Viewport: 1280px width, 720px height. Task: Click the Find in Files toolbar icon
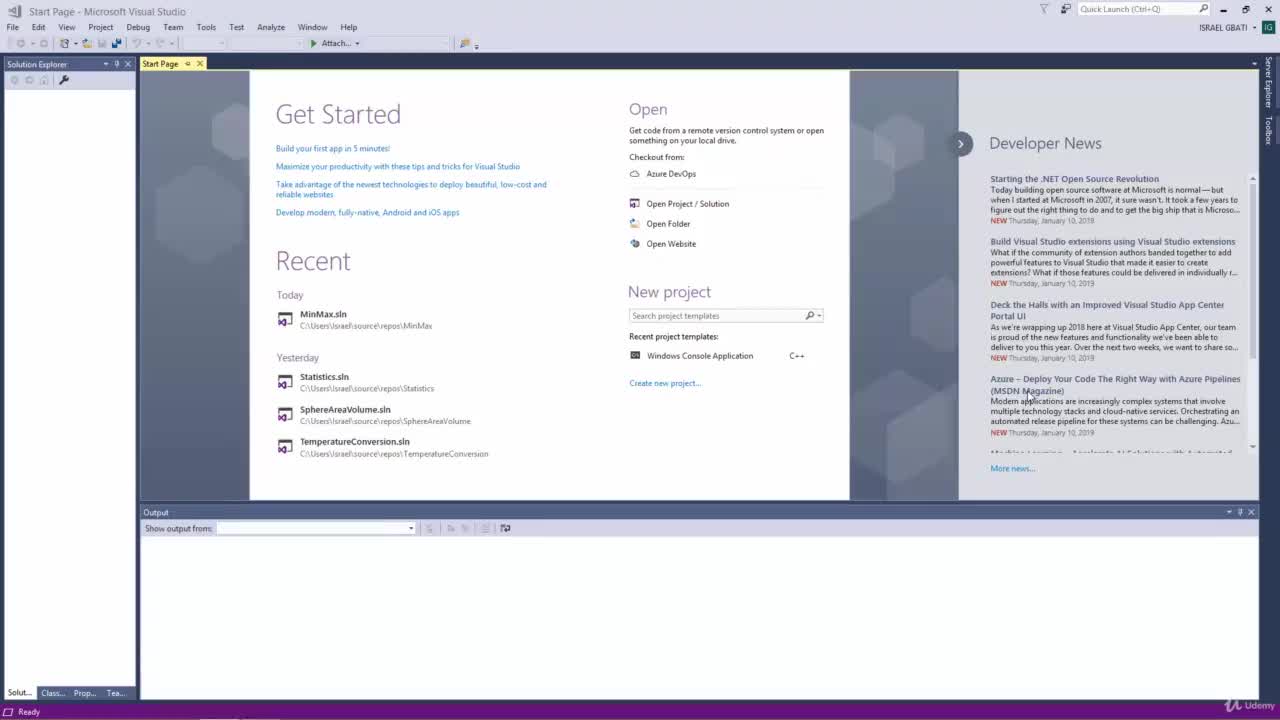point(464,43)
